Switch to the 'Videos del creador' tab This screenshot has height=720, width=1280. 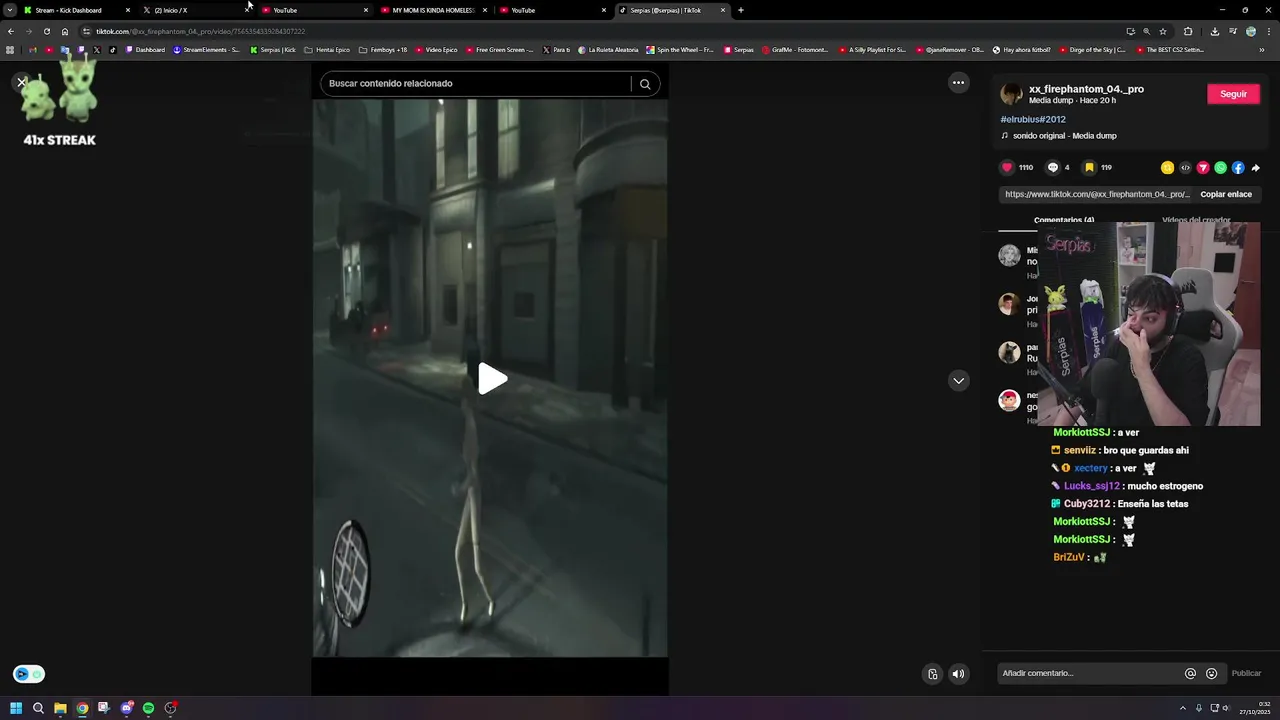click(1196, 220)
